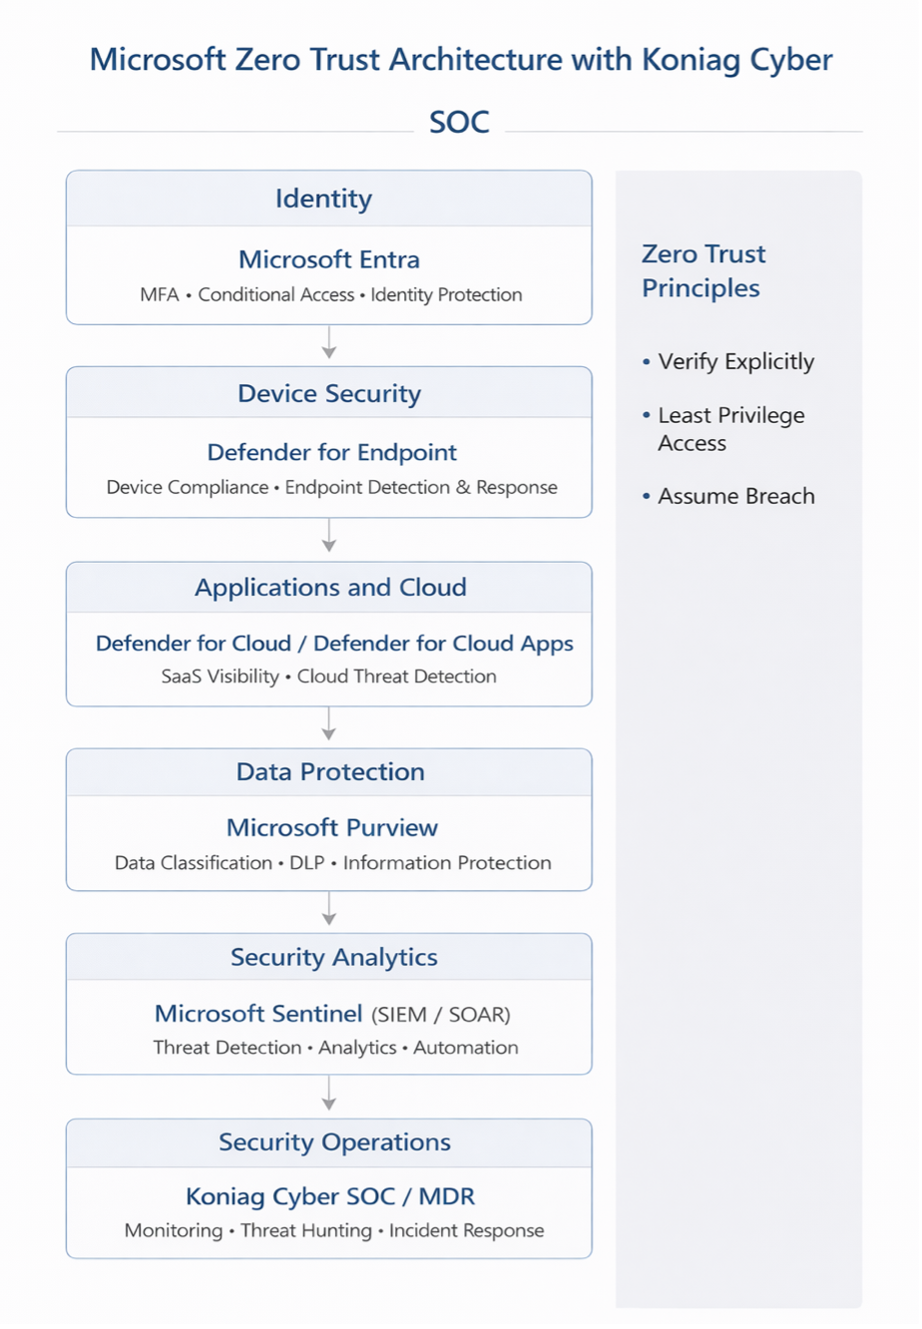Select the 'Applications and Cloud' header

(x=331, y=587)
